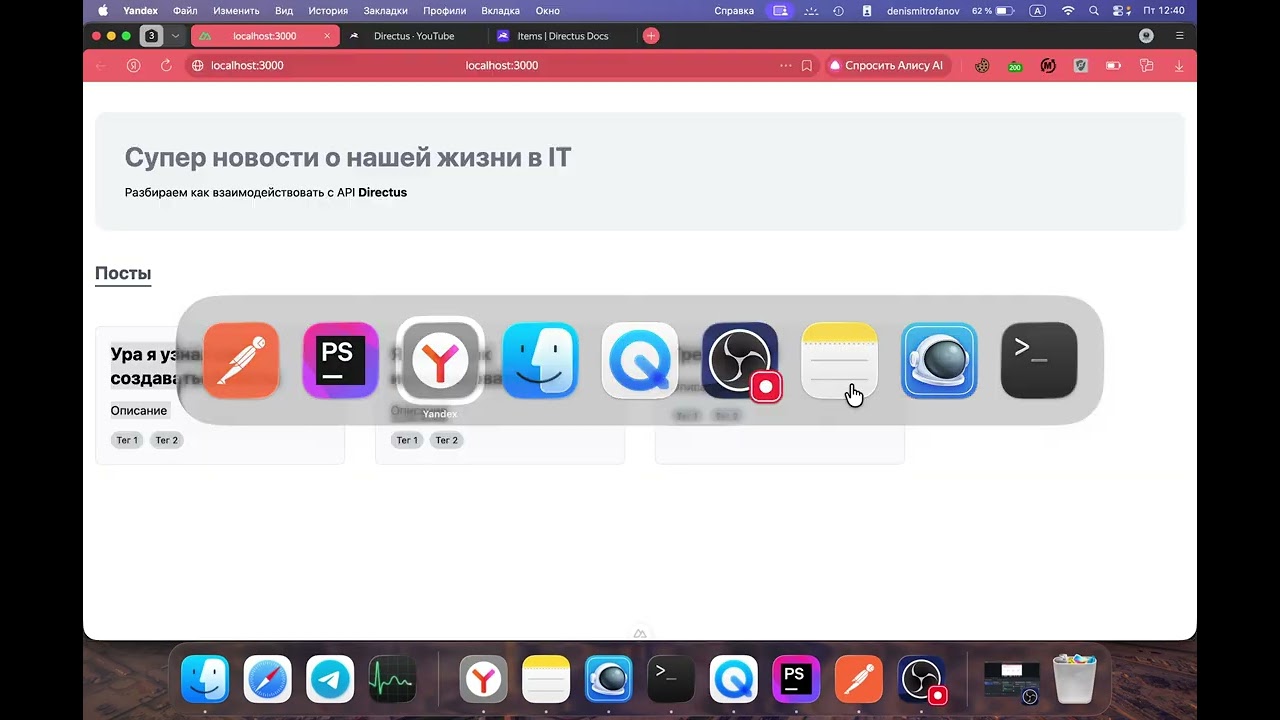Click the battery saver icon in browser toolbar
Screen dimensions: 1280x720
coord(1113,66)
